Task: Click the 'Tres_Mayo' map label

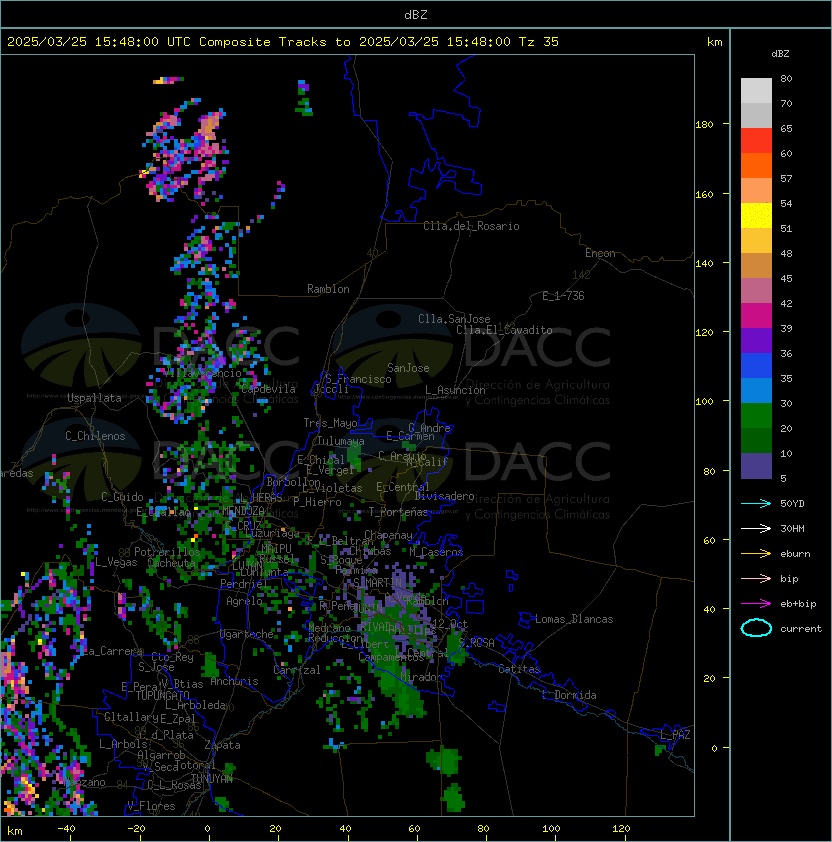Action: coord(330,423)
